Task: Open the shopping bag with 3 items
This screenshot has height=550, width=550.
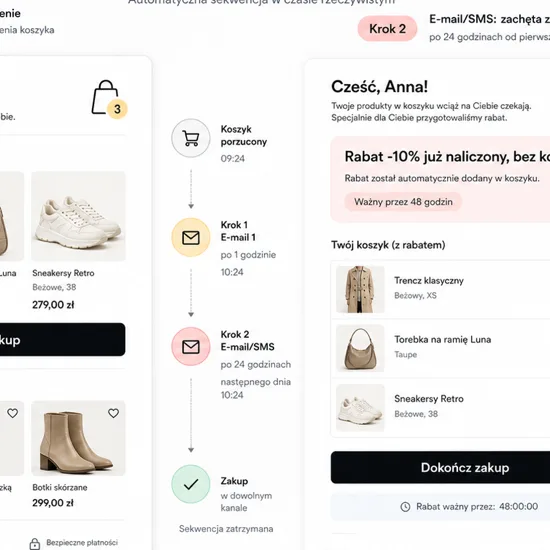Action: (105, 97)
